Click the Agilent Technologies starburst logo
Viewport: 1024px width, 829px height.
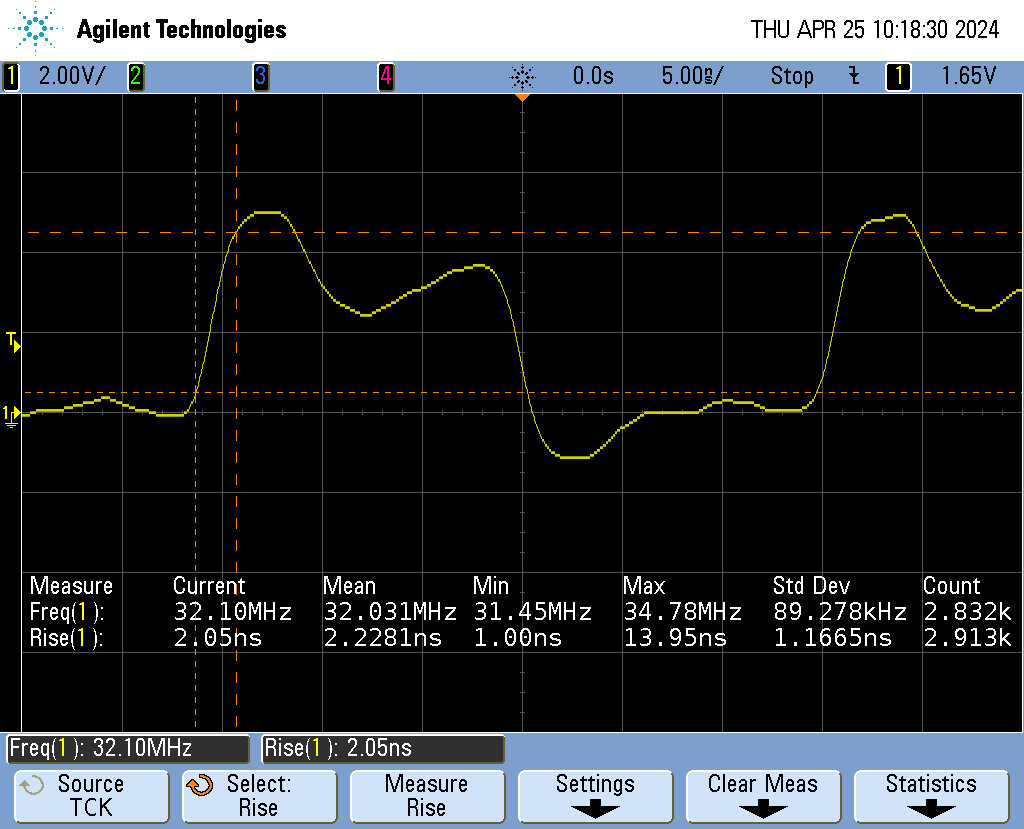tap(37, 29)
